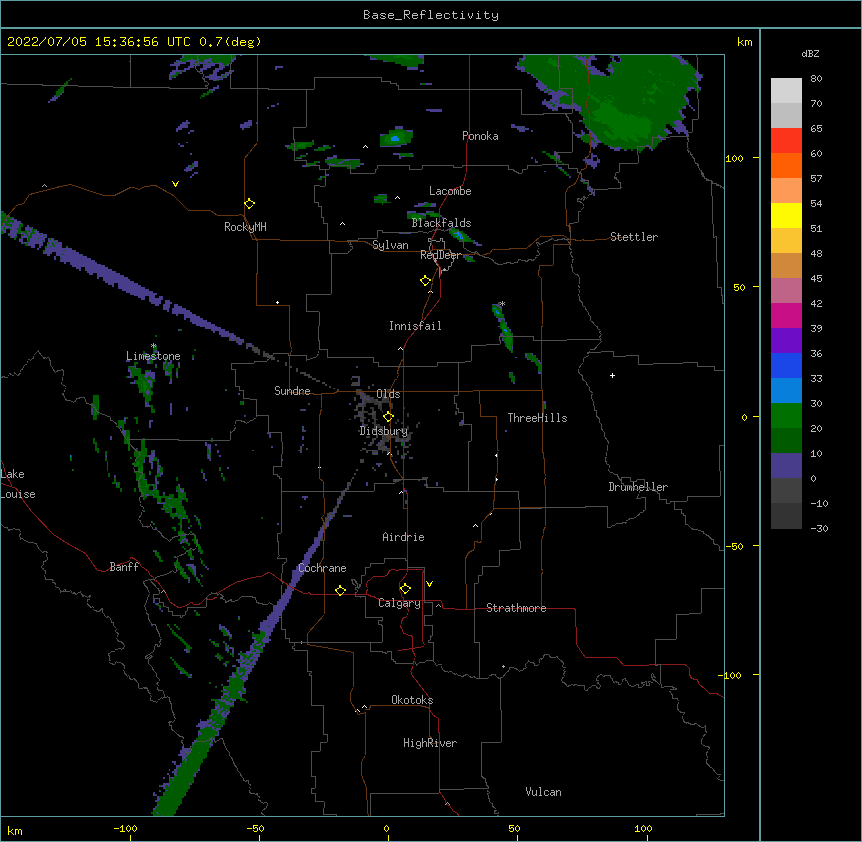Click the Didsbury label

pyautogui.click(x=384, y=431)
